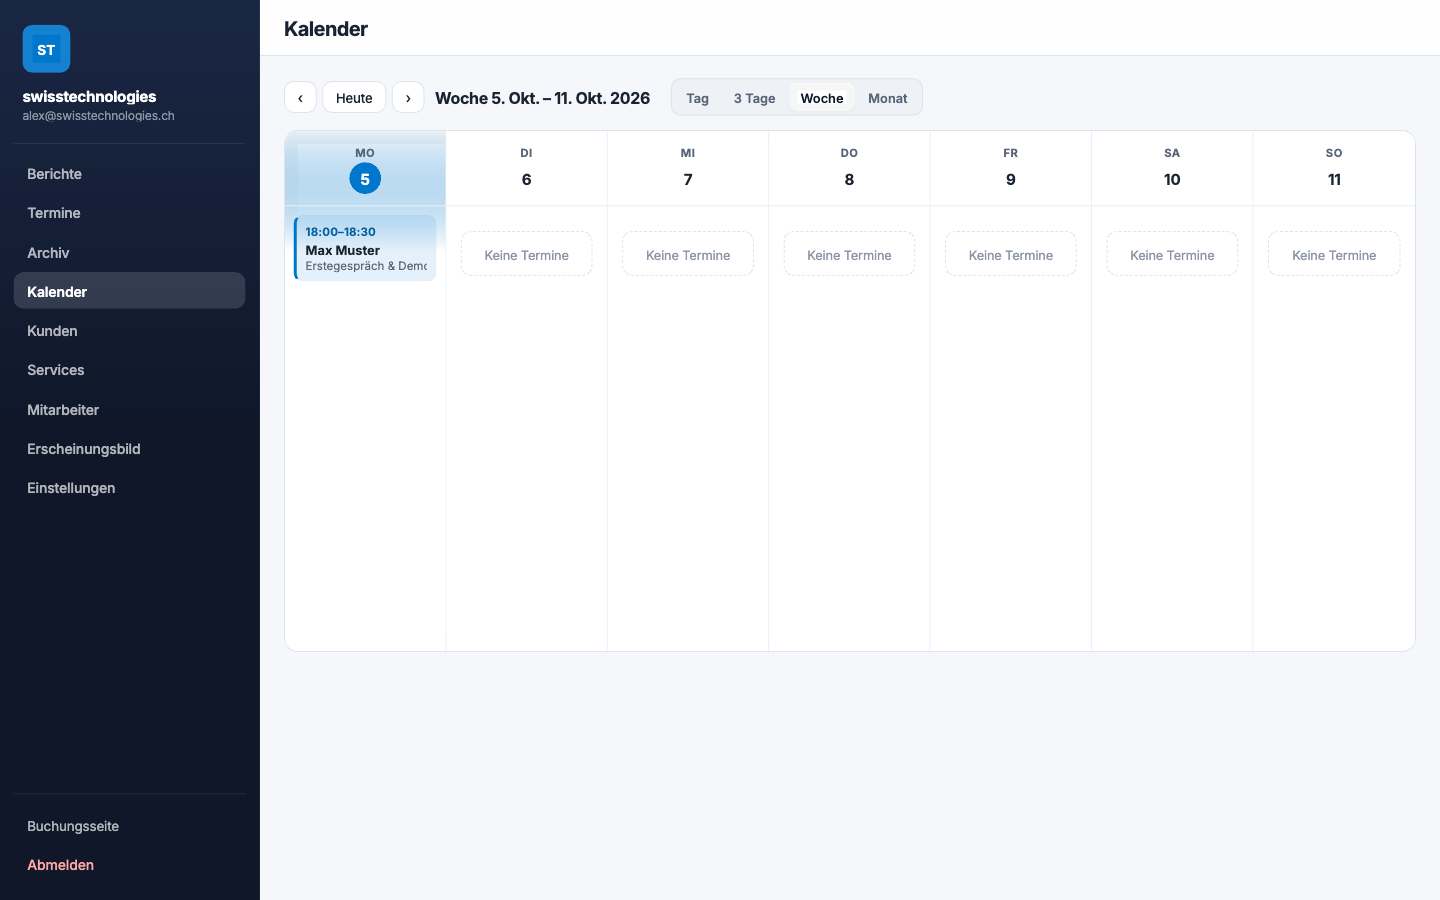Screen dimensions: 1440x900
Task: Open Erscheinungsbild in sidebar
Action: [129, 449]
